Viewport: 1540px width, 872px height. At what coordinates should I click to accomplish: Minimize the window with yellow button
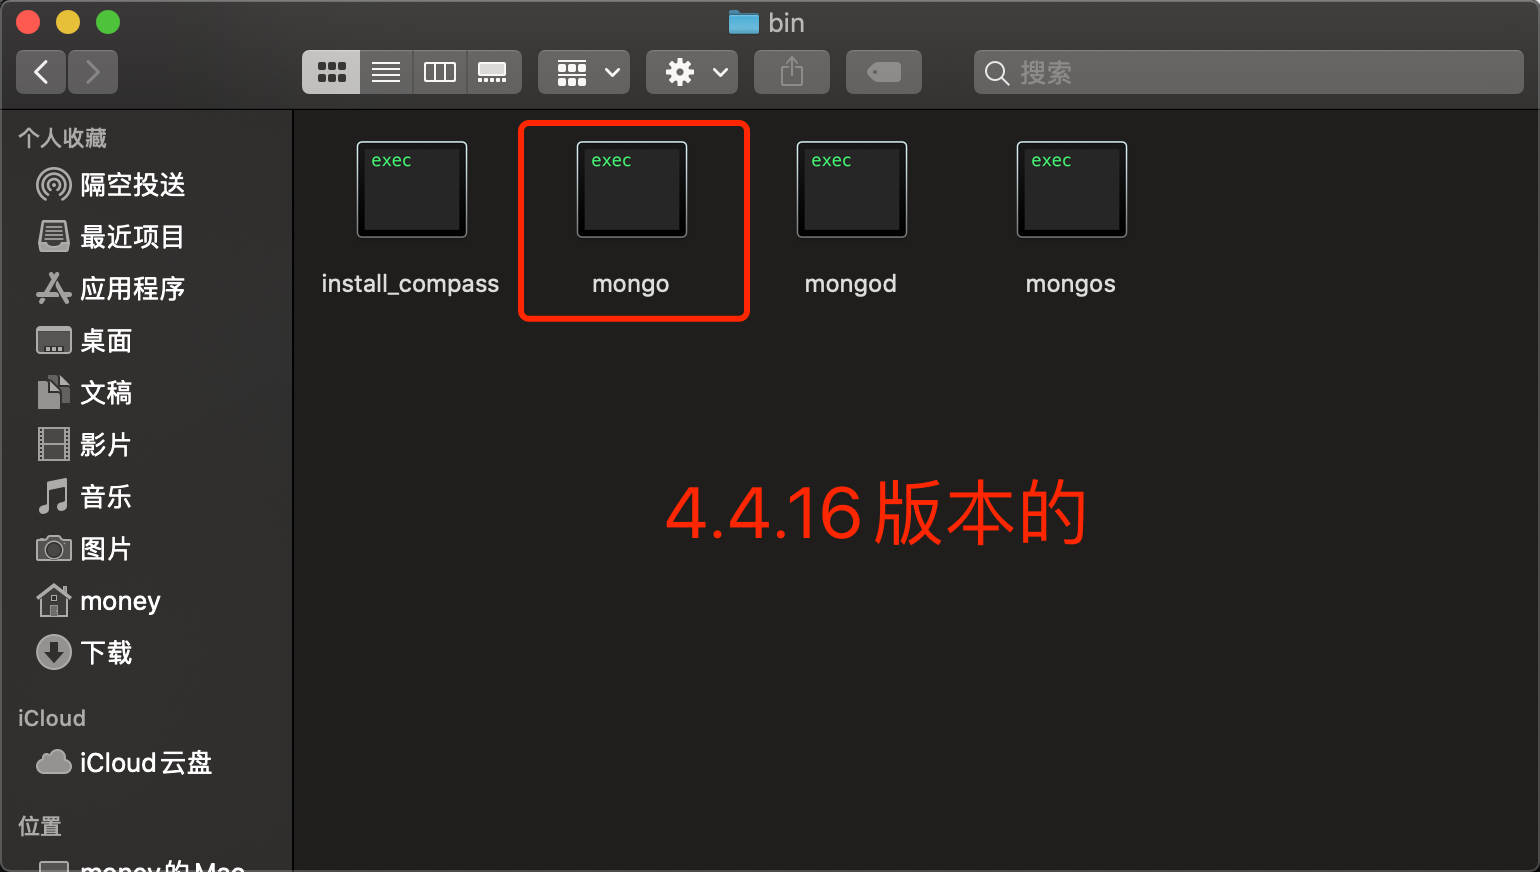click(x=68, y=22)
